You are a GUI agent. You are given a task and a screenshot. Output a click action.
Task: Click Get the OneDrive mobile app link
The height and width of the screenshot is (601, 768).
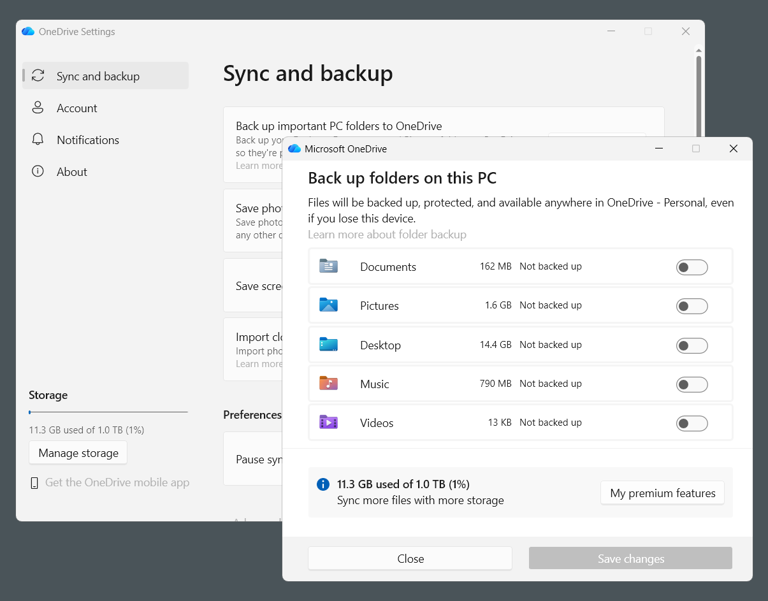coord(117,482)
